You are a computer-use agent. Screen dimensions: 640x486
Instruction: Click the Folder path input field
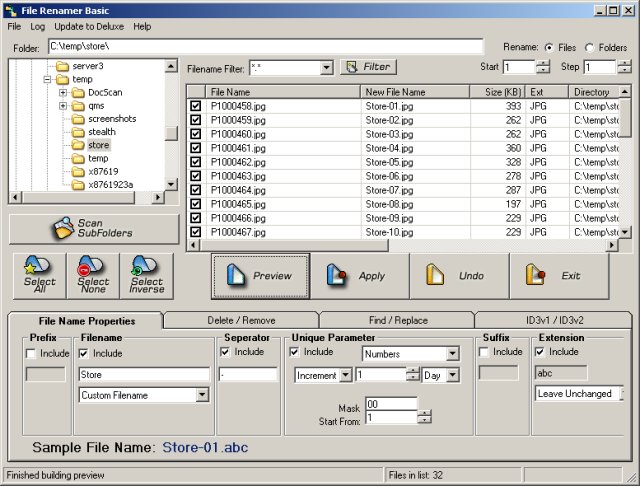(266, 47)
